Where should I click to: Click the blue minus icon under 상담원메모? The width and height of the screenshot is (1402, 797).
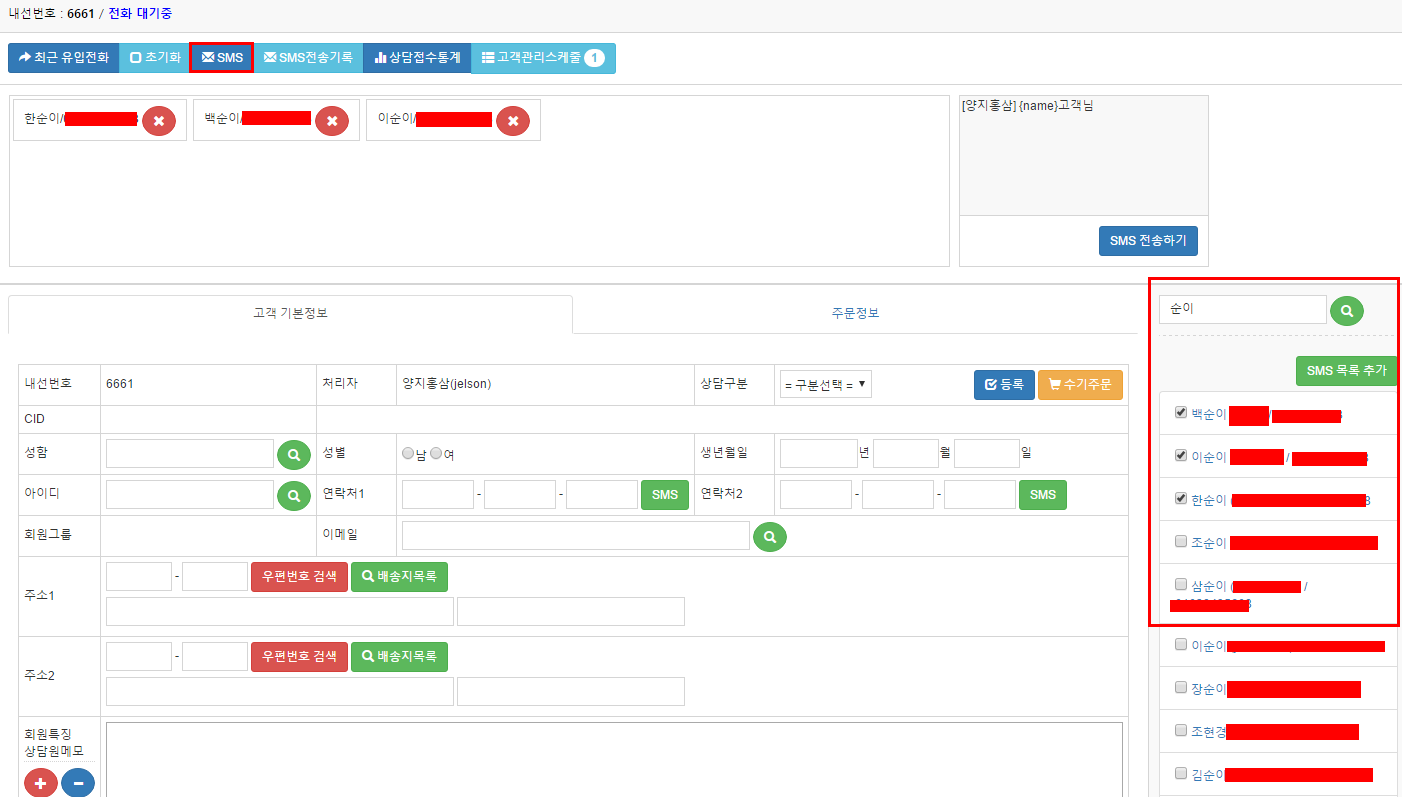78,783
